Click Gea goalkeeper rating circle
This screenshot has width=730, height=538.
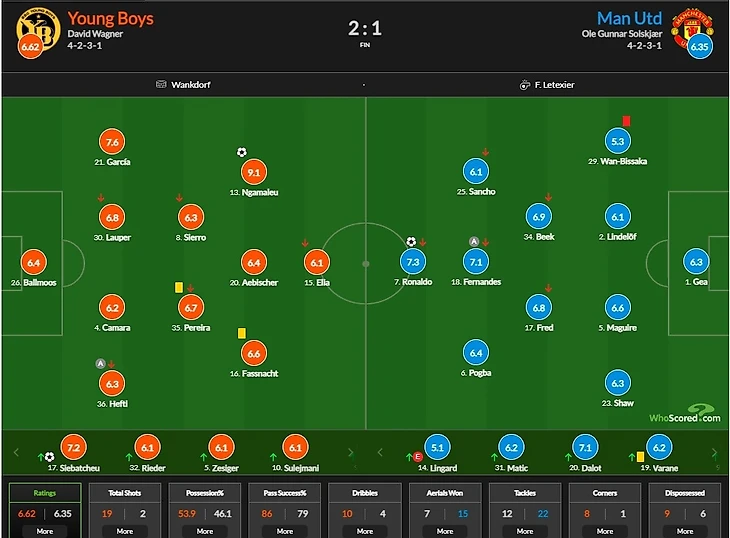coord(696,262)
